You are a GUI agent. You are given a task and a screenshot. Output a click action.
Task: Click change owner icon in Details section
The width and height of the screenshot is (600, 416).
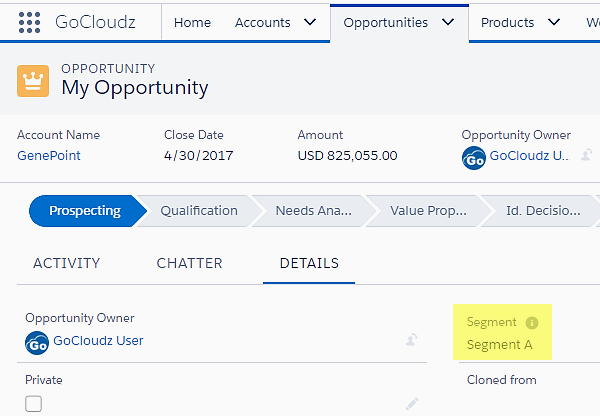tap(412, 339)
